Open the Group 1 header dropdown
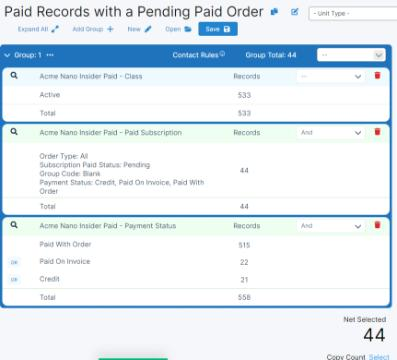Image resolution: width=397 pixels, height=360 pixels. [x=351, y=55]
